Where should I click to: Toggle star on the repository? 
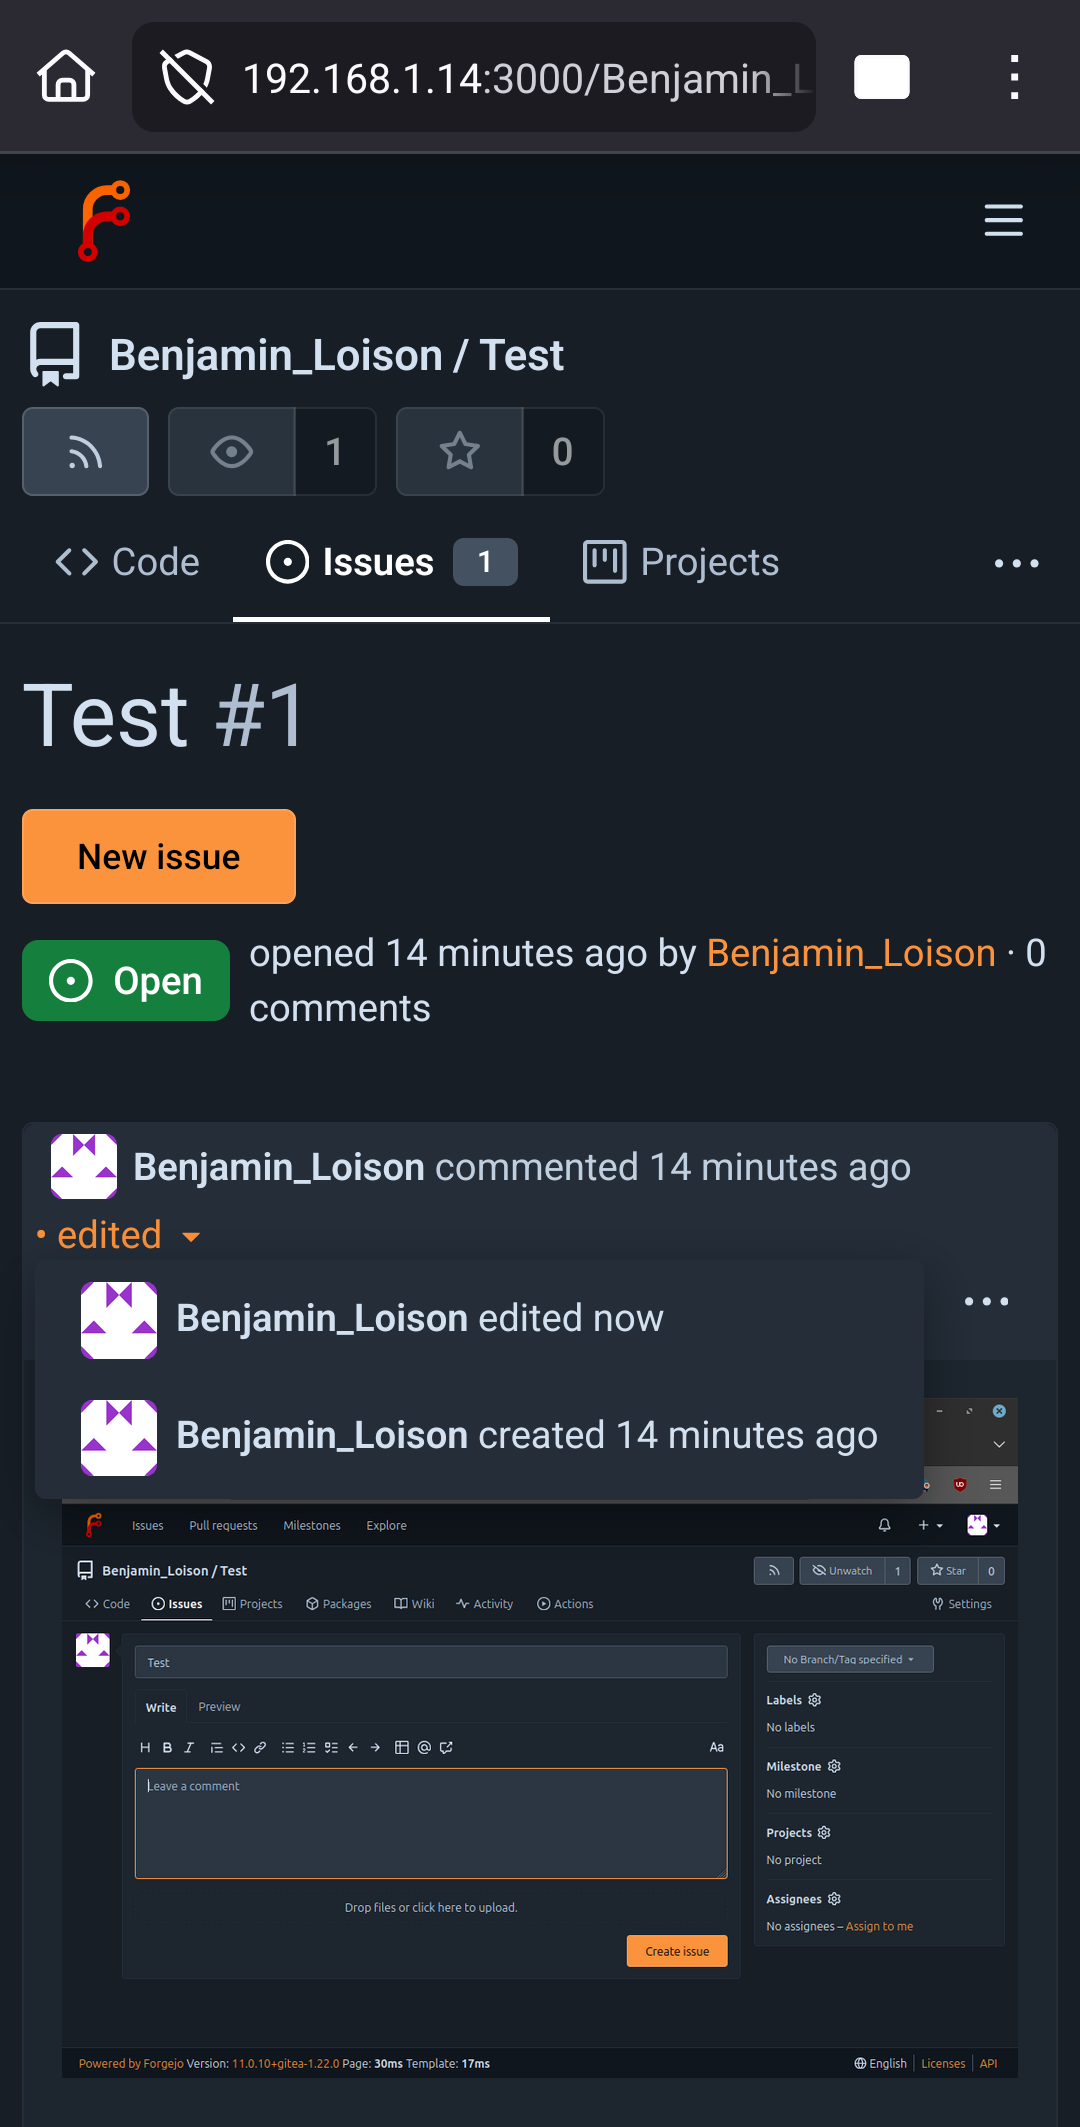point(460,452)
